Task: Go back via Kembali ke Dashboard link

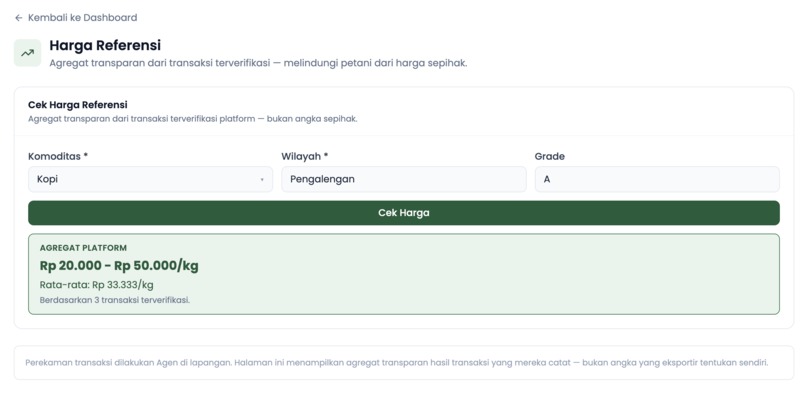Action: [x=76, y=18]
